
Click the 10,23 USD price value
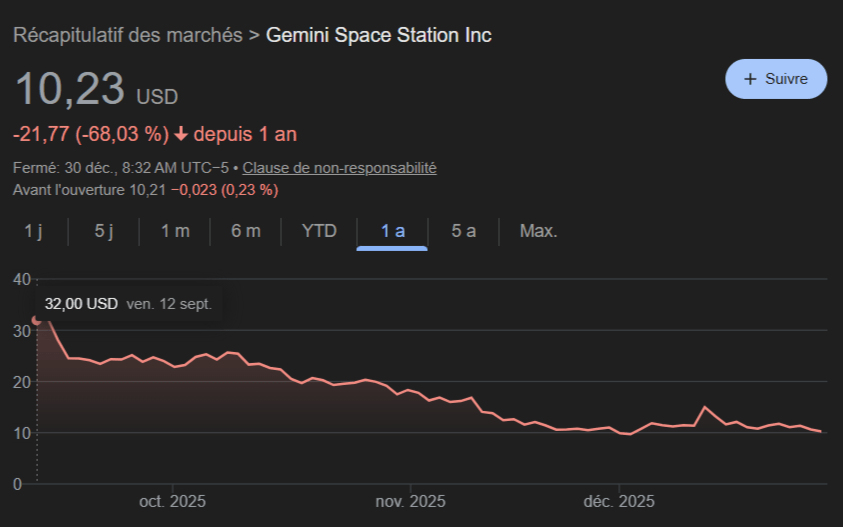pyautogui.click(x=96, y=89)
